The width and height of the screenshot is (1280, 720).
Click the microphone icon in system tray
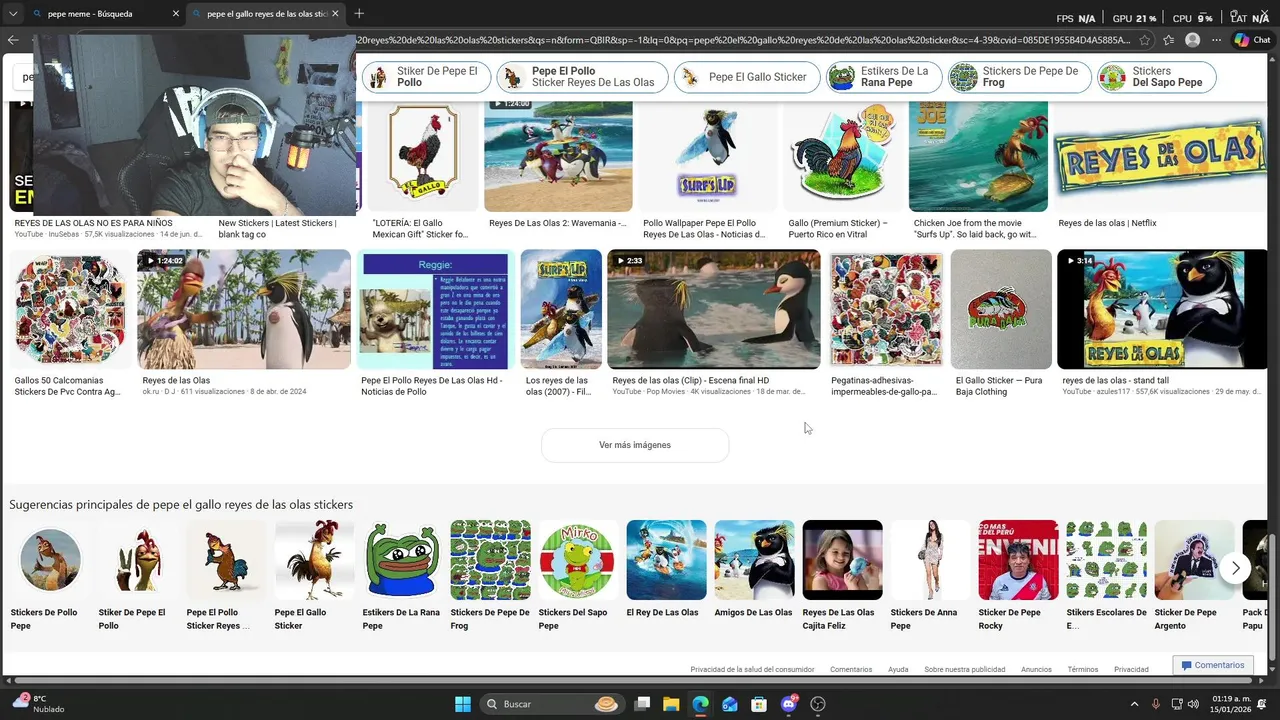click(x=1156, y=704)
